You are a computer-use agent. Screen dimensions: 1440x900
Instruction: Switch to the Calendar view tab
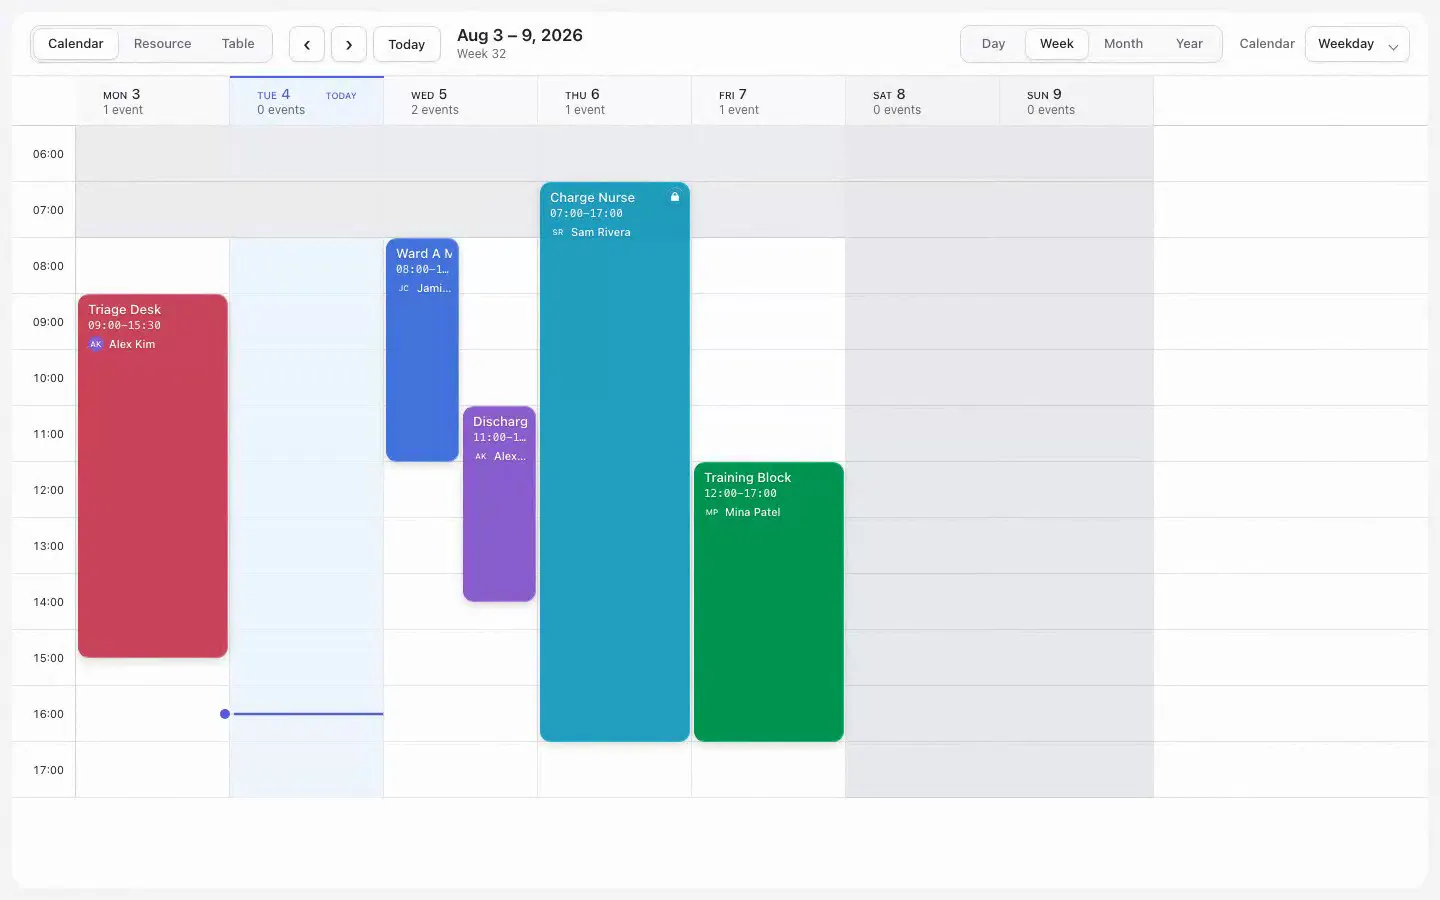76,44
